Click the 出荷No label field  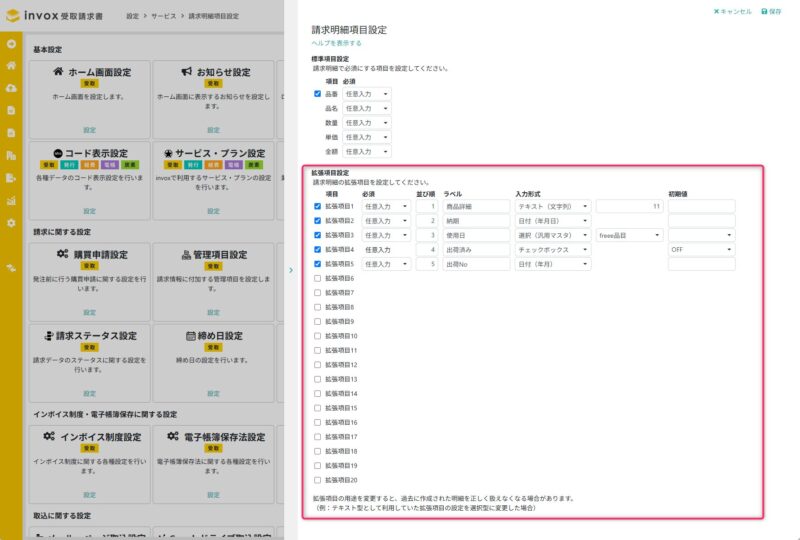[x=477, y=264]
